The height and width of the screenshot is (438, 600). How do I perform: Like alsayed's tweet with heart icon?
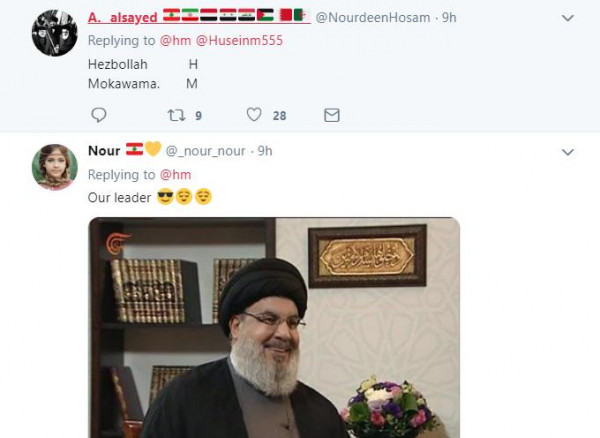(254, 115)
